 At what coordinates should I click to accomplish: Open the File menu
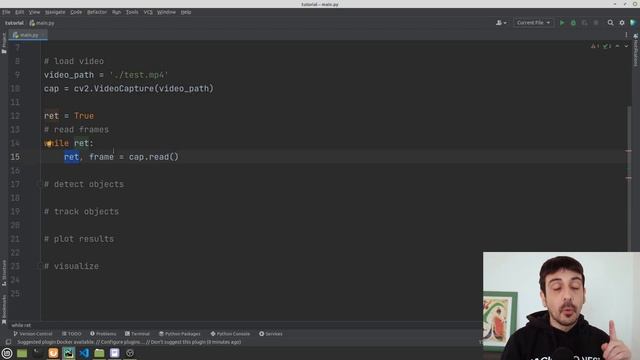coord(6,12)
